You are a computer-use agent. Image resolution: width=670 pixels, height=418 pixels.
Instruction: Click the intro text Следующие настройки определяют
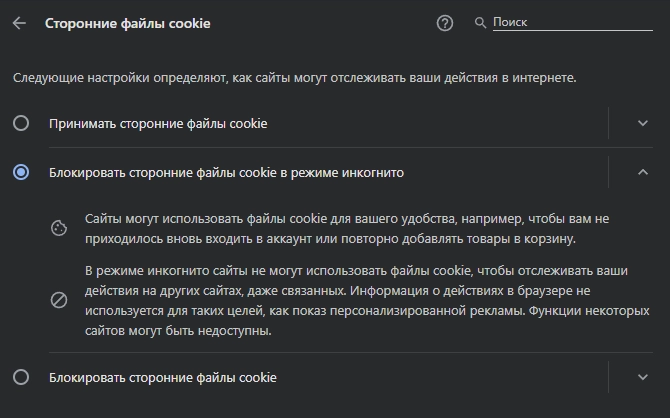pyautogui.click(x=294, y=78)
